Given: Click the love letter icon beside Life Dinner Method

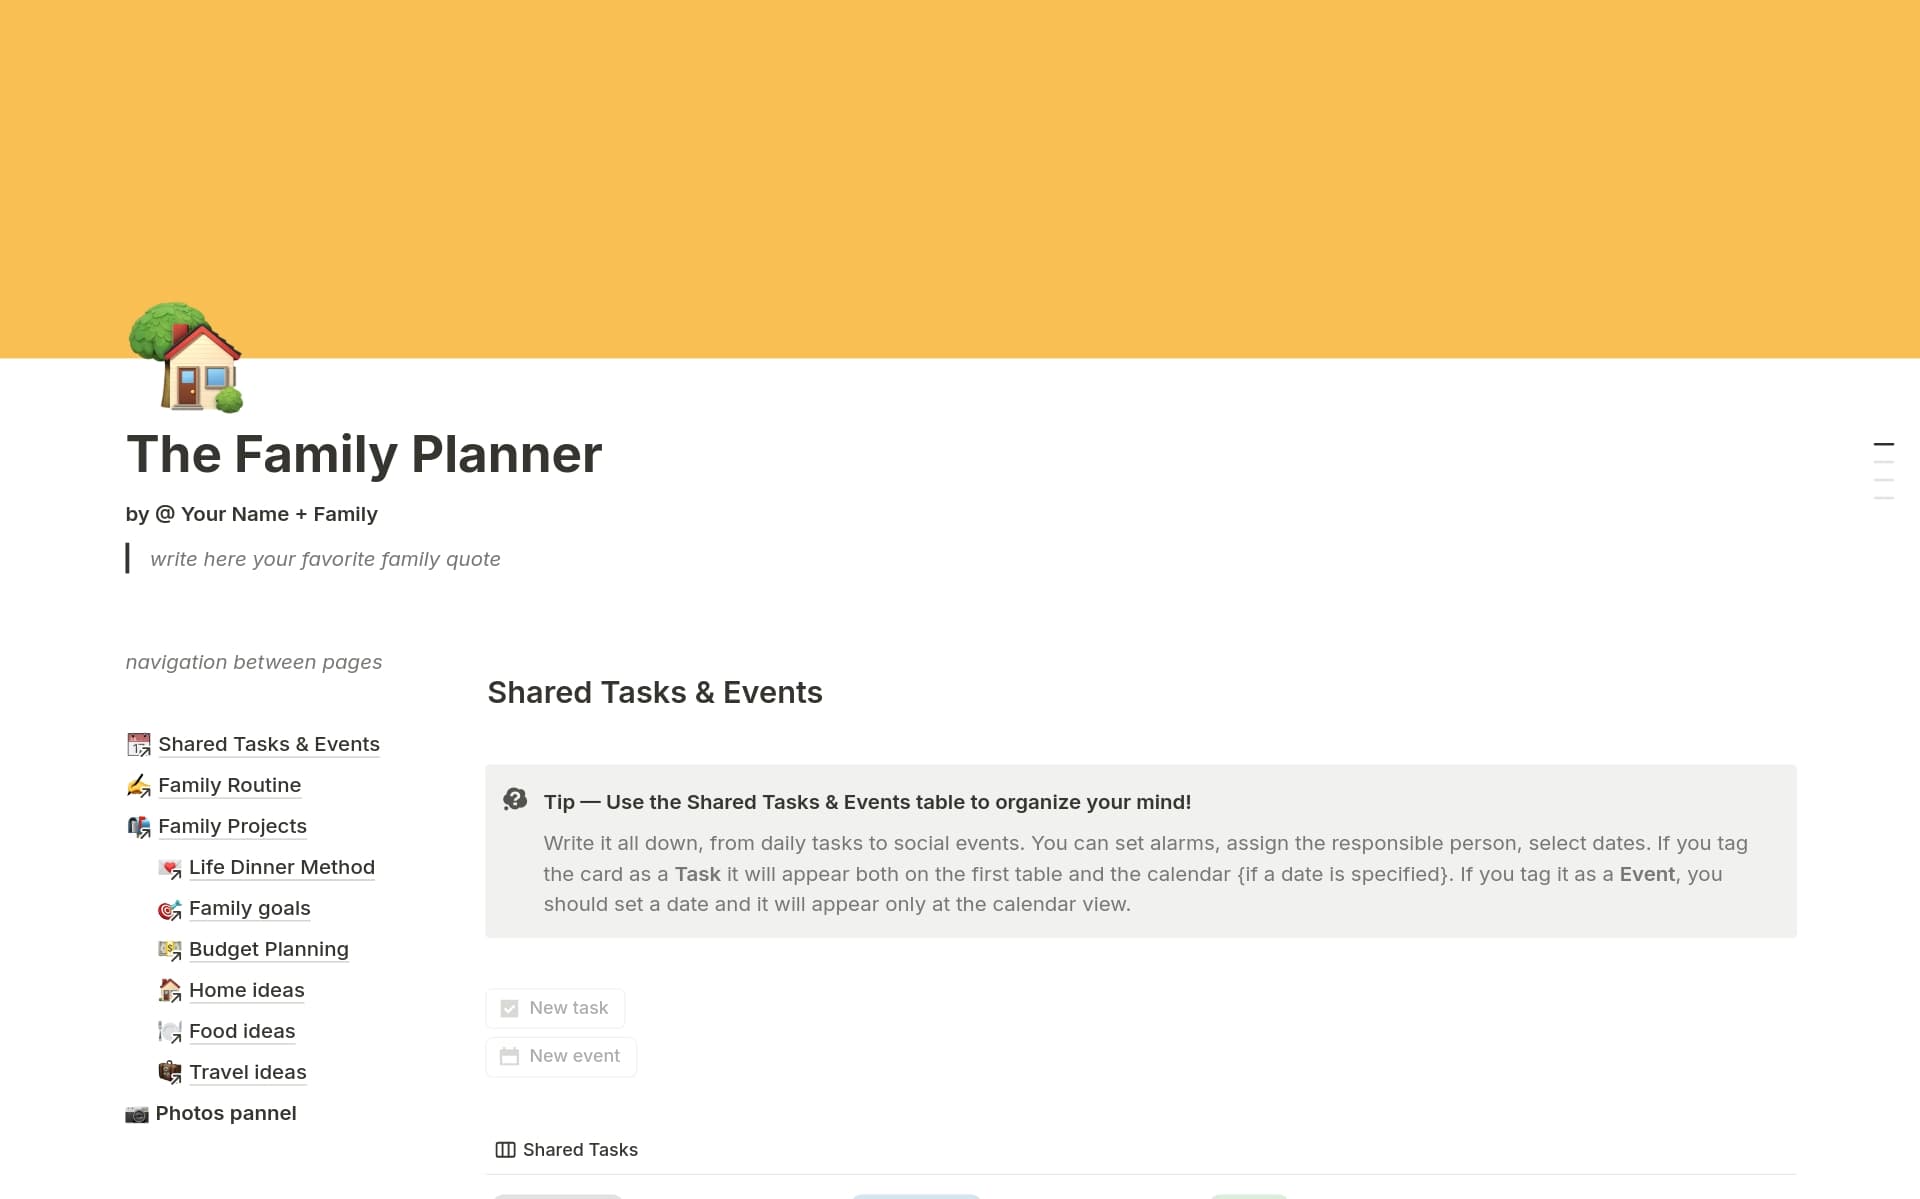Looking at the screenshot, I should [x=170, y=867].
